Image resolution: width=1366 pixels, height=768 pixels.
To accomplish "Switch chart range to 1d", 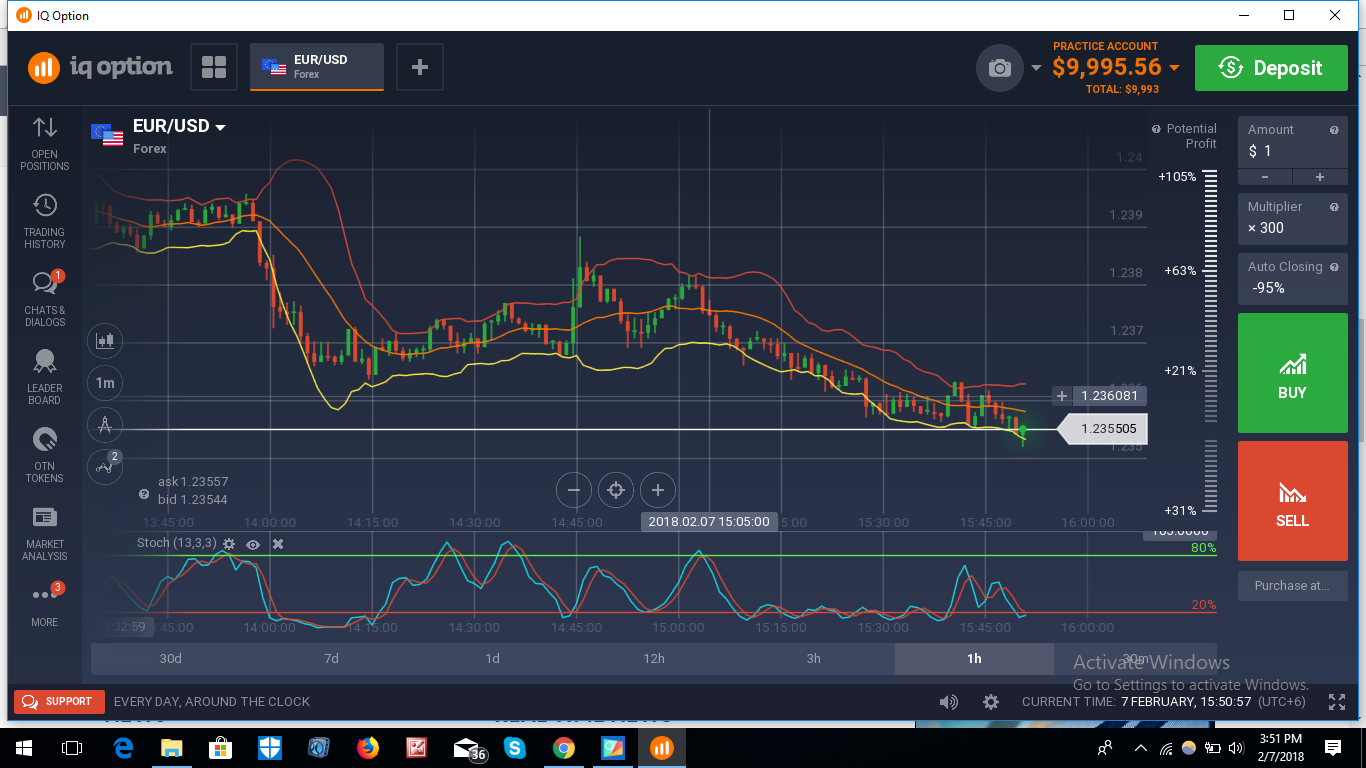I will click(x=492, y=658).
